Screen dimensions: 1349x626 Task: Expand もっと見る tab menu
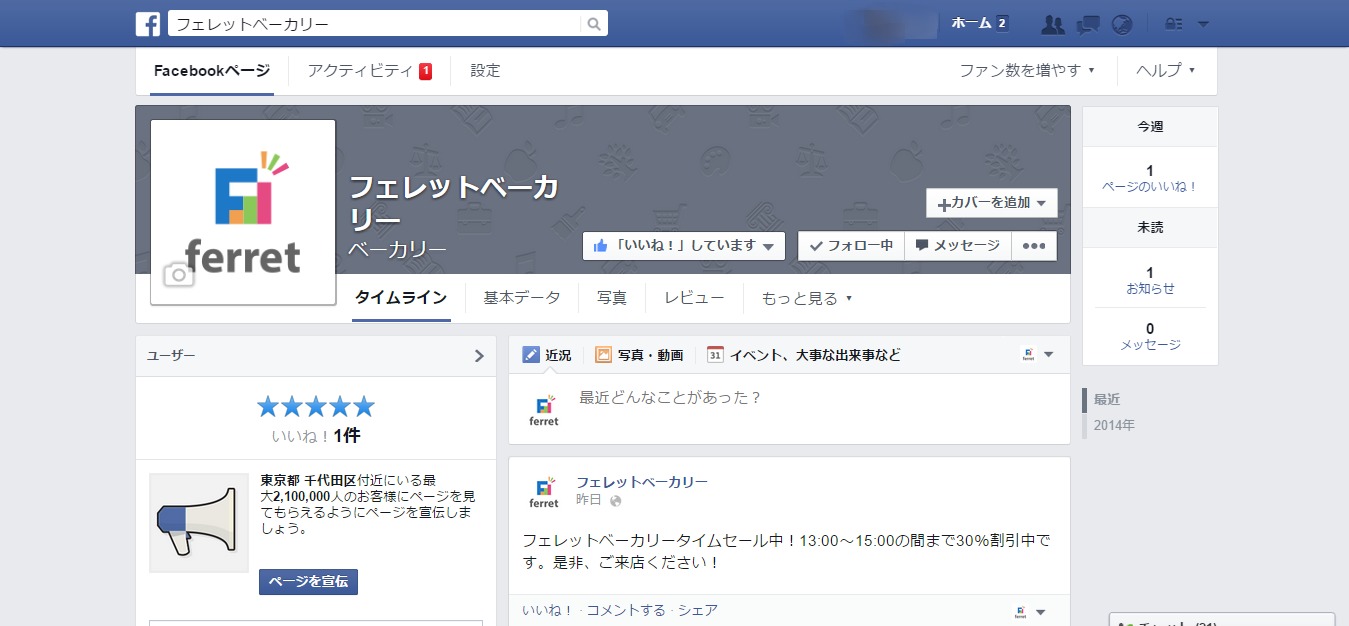(x=807, y=298)
